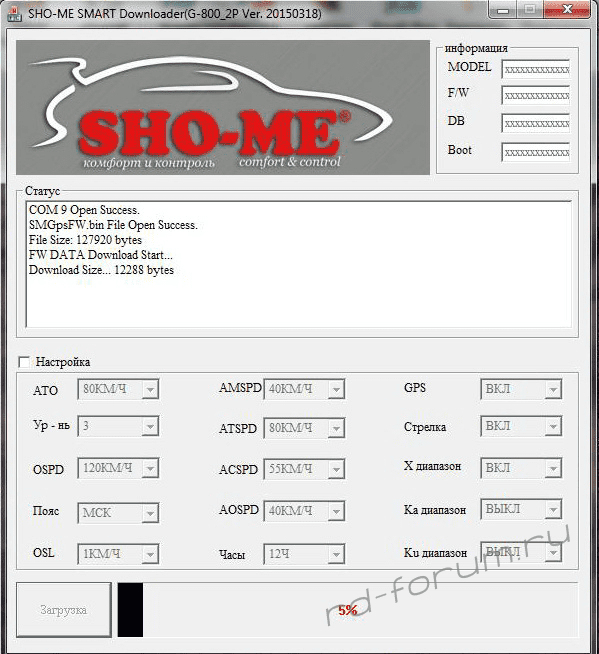Click 'SMGpsFW.bin File Open Success.' line

click(113, 225)
